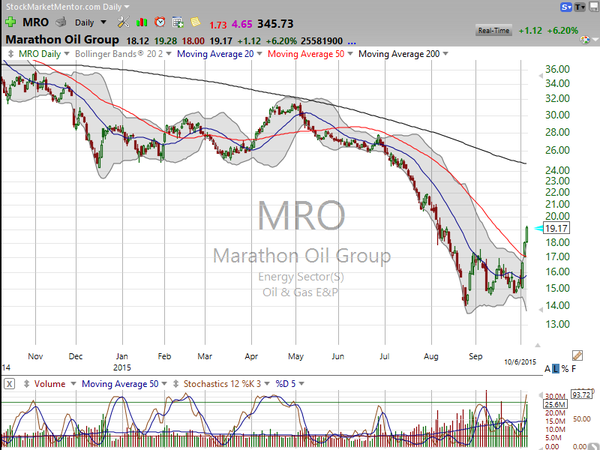The width and height of the screenshot is (600, 450).
Task: Click the 25.6M volume value box
Action: (555, 404)
